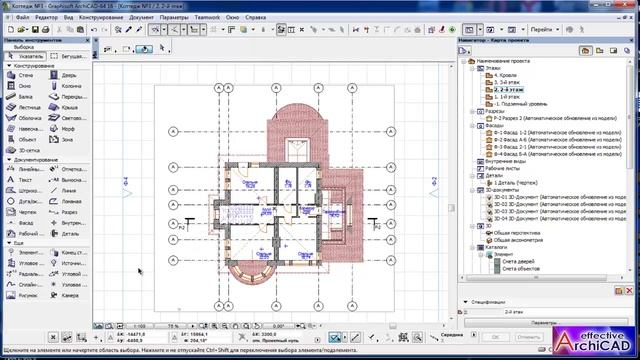Click the delete (red X) icon in Navigator
Screen dimensions: 640x360
coord(629,291)
